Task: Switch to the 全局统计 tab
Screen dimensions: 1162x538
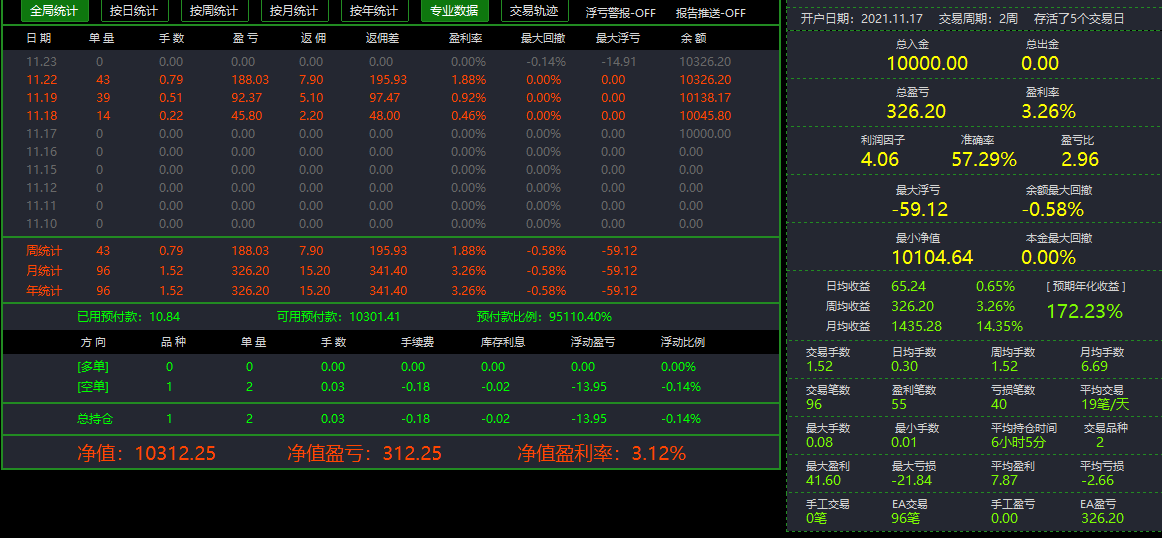Action: click(55, 11)
